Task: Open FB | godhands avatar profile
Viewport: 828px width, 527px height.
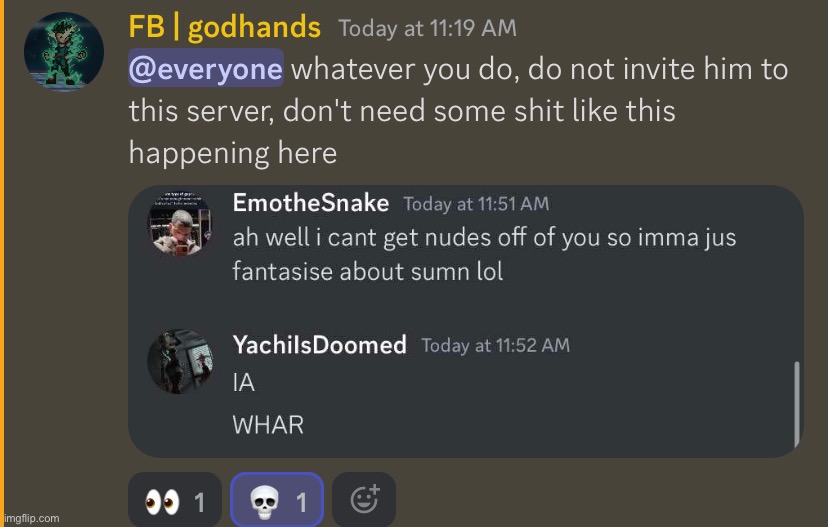Action: 63,52
